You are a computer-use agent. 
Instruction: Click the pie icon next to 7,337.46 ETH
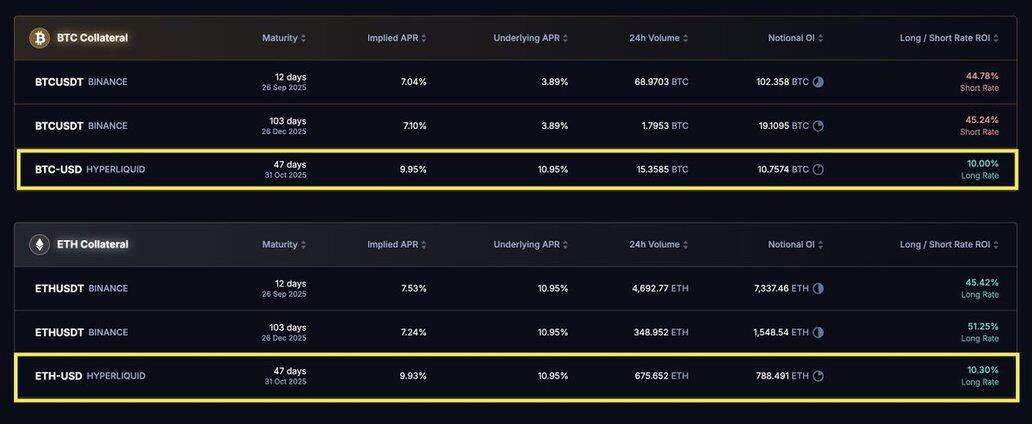[818, 288]
